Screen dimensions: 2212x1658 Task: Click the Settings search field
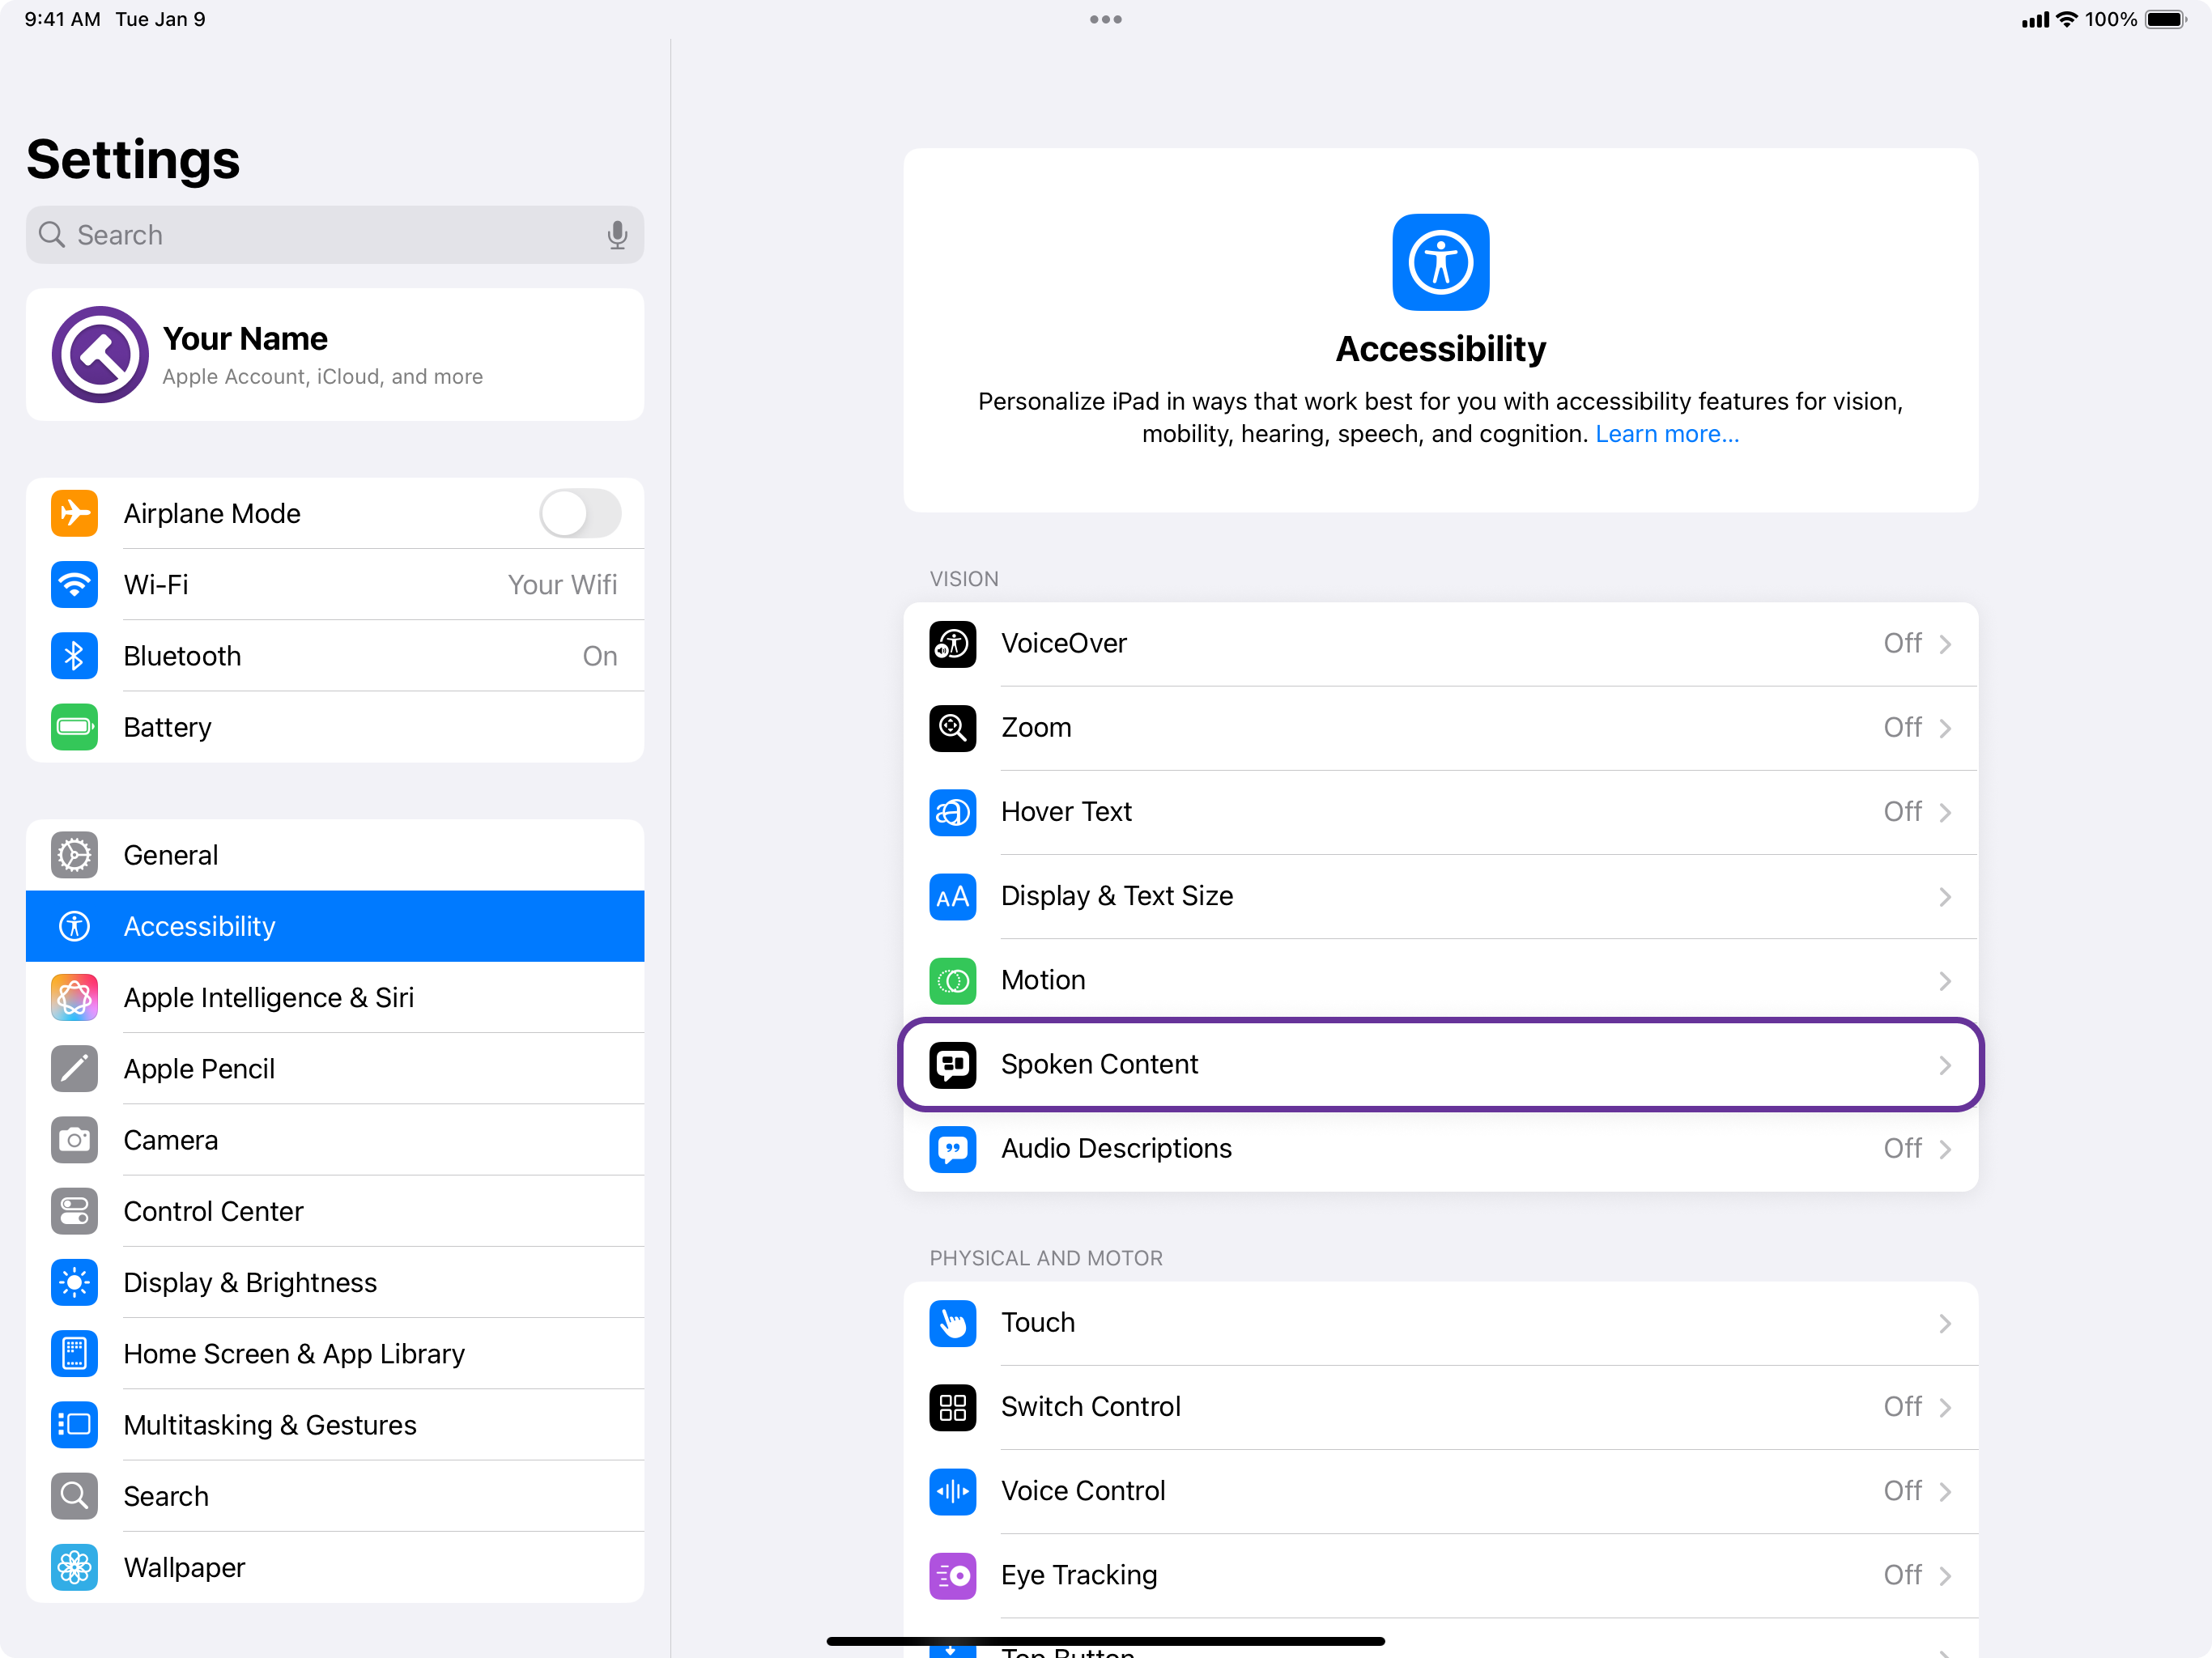(320, 235)
